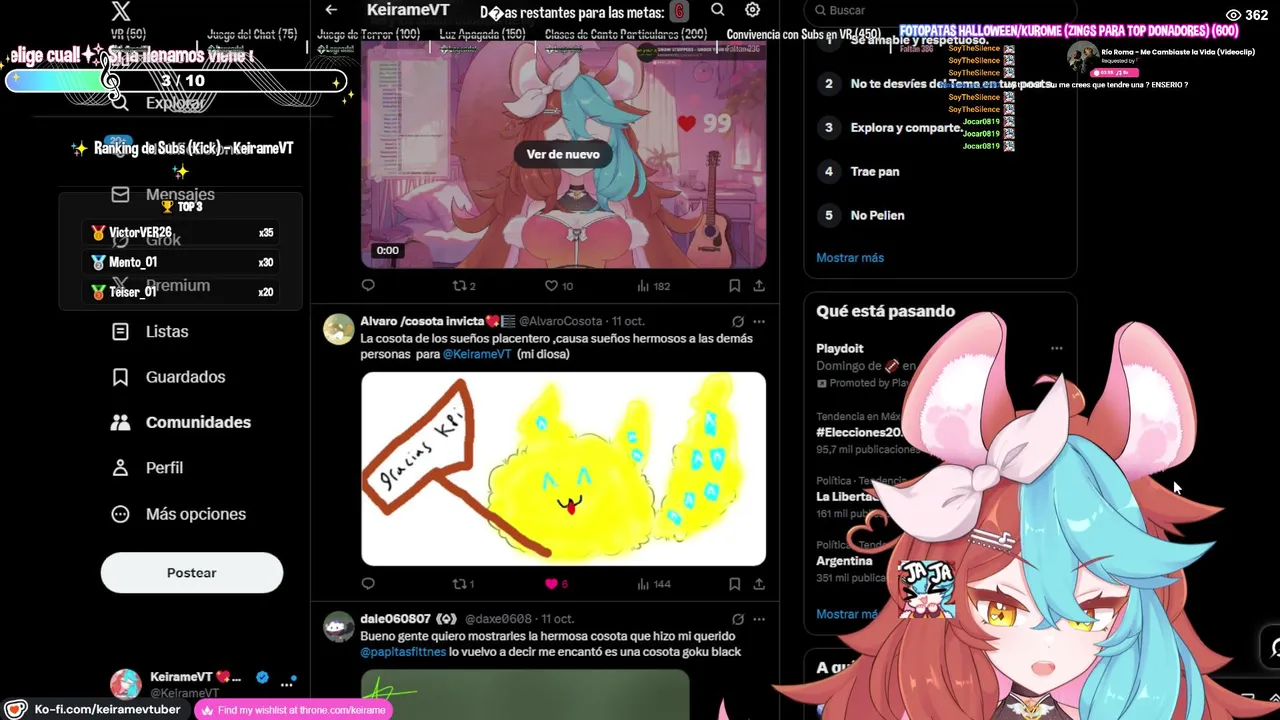
Task: Bookmark the video post
Action: tap(734, 286)
